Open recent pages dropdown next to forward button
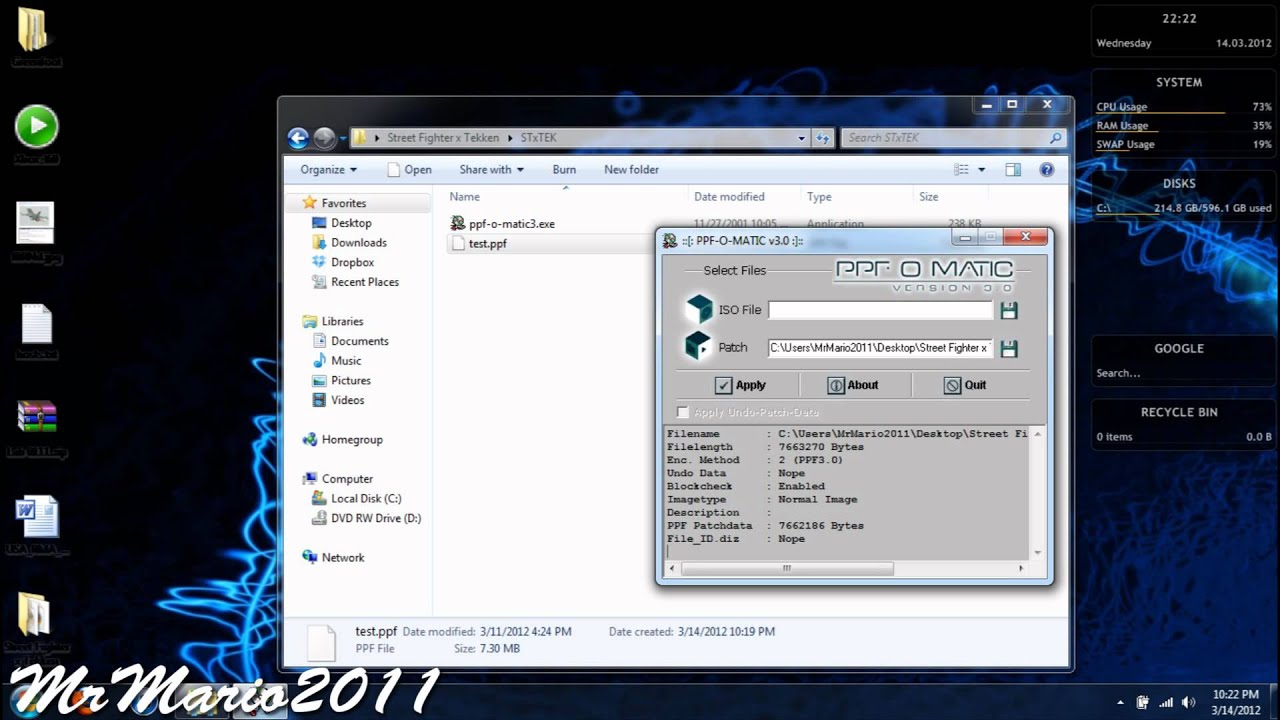The image size is (1280, 720). (342, 138)
